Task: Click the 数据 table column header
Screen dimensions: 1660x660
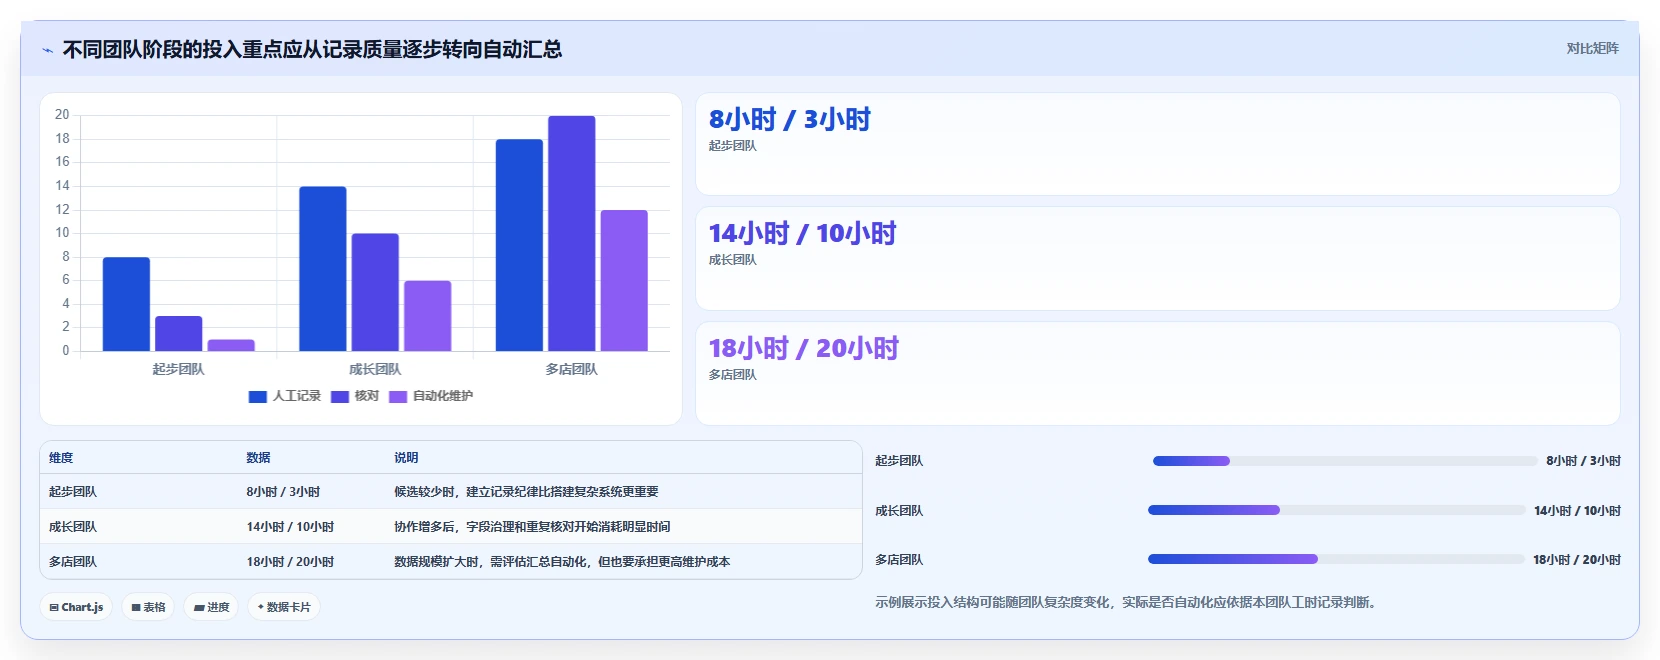Action: (259, 458)
